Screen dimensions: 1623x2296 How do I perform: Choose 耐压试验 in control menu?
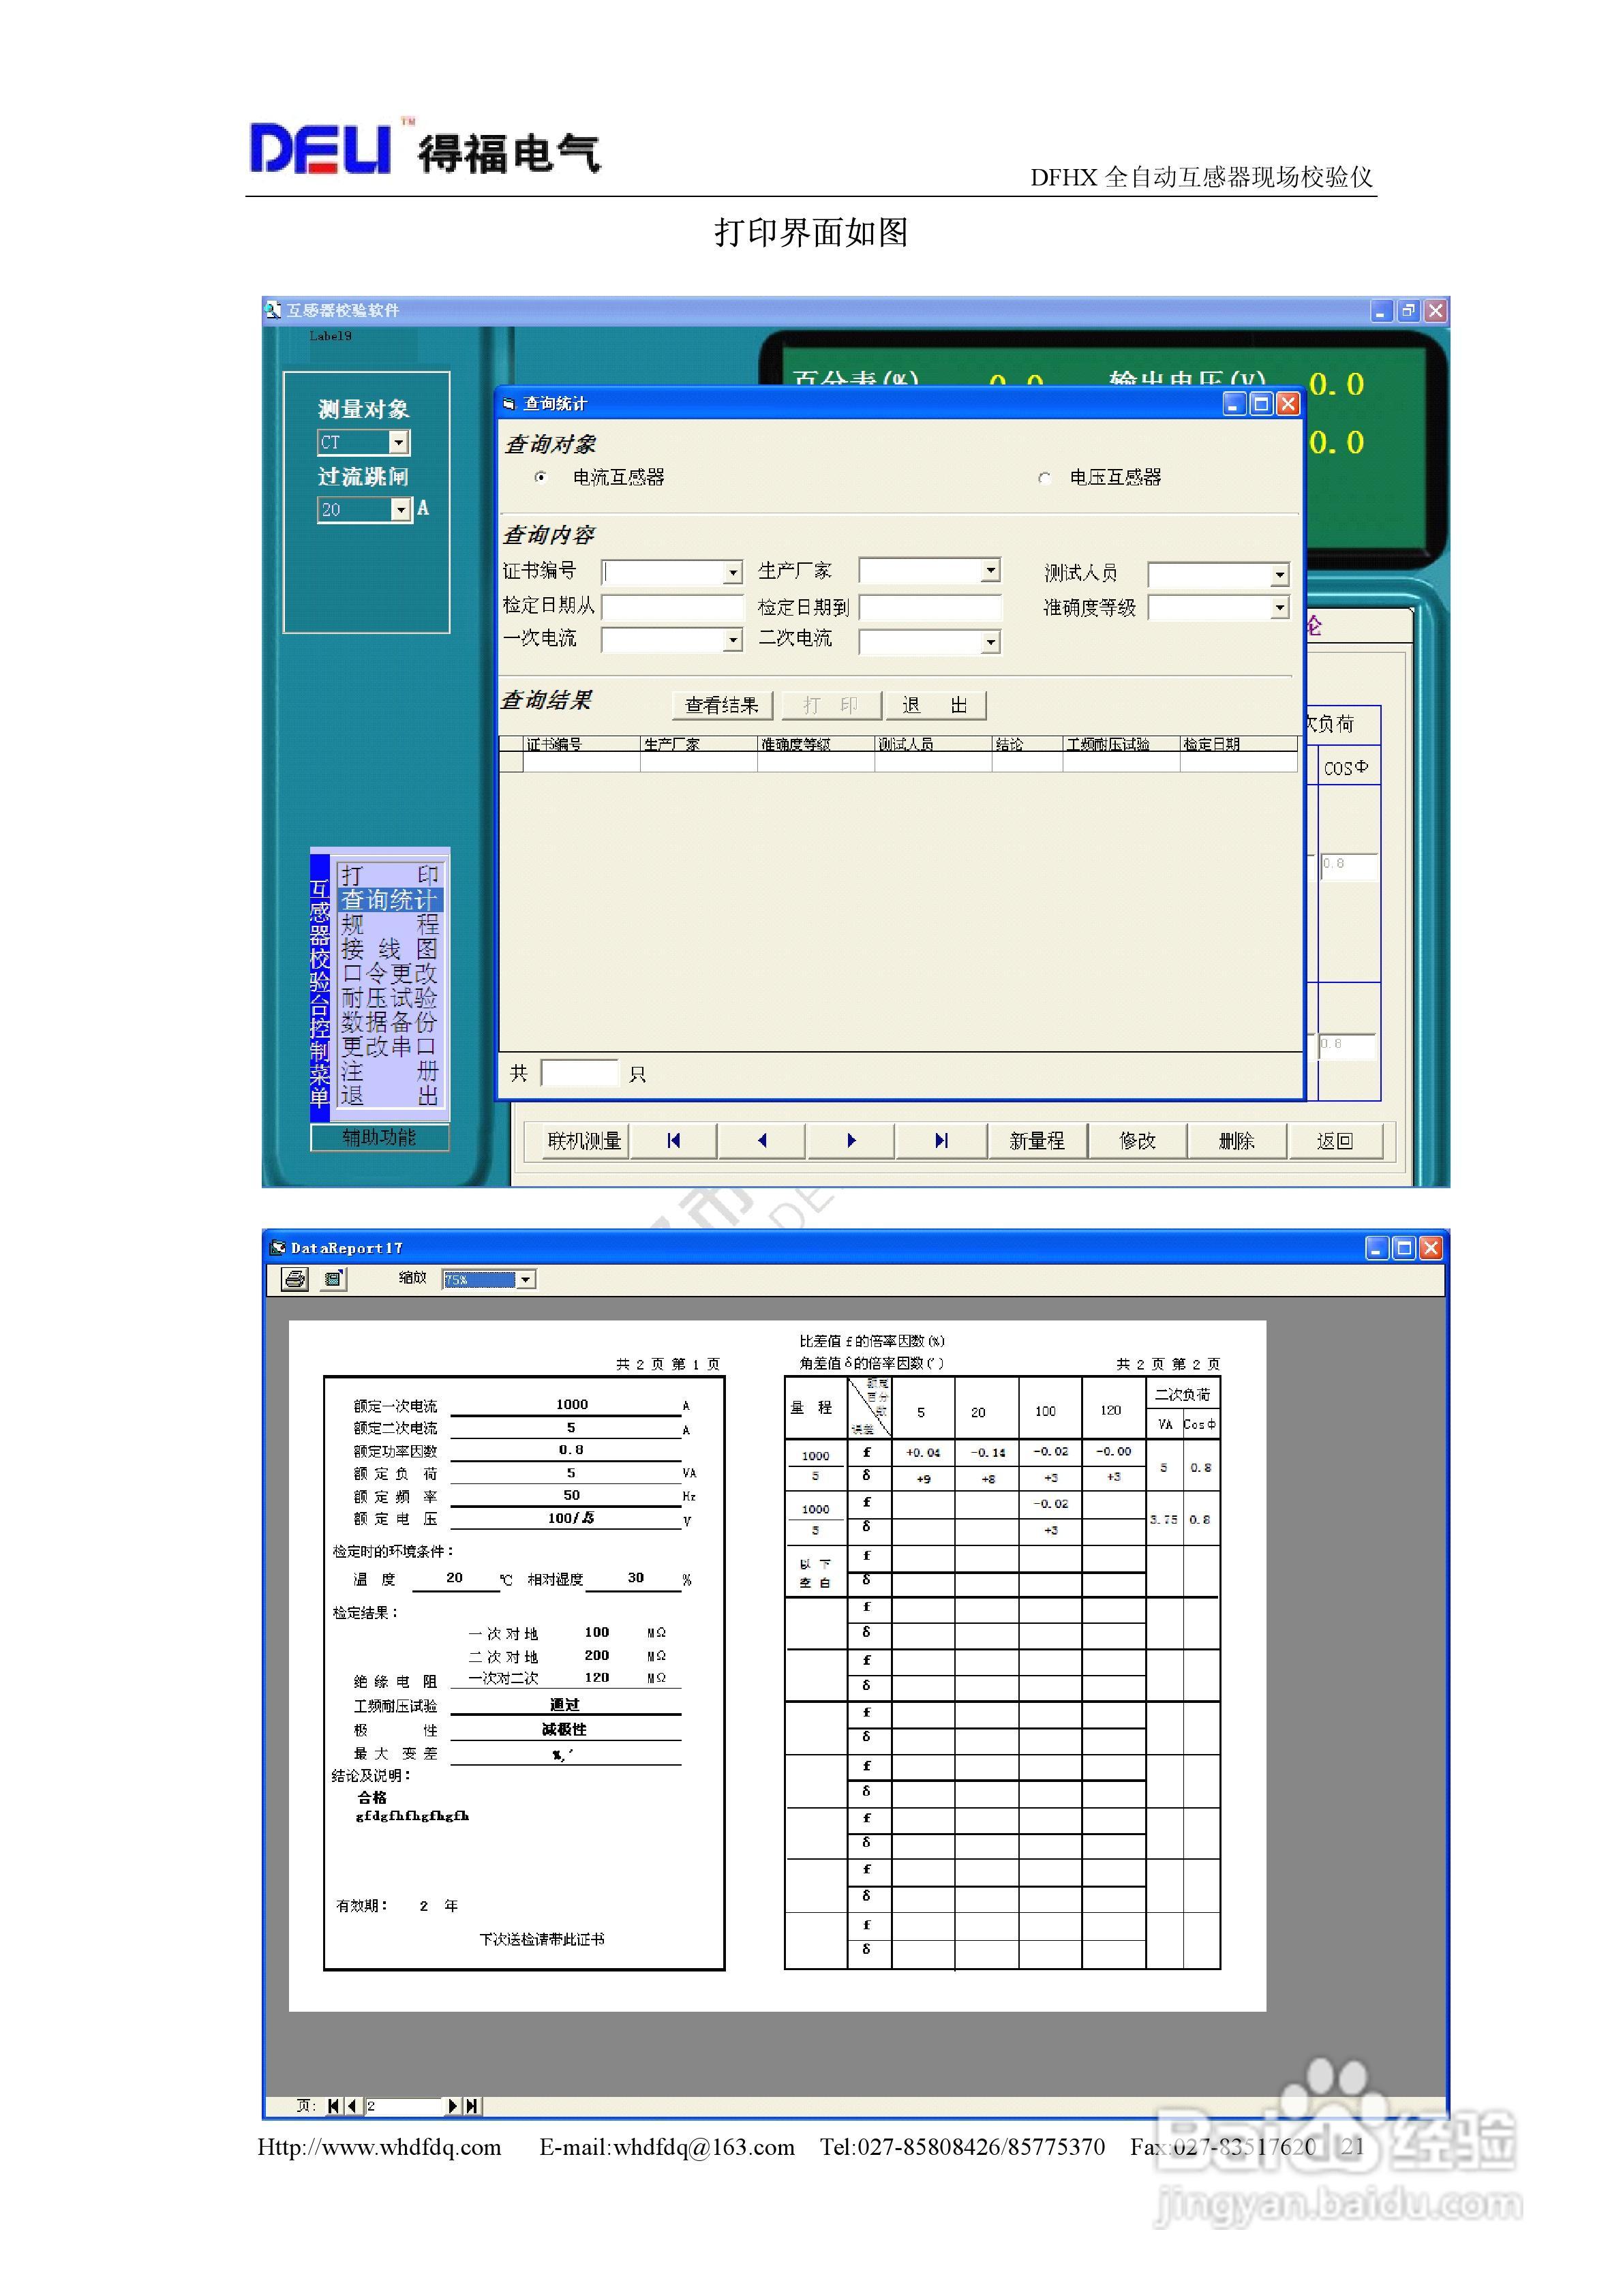click(x=389, y=997)
